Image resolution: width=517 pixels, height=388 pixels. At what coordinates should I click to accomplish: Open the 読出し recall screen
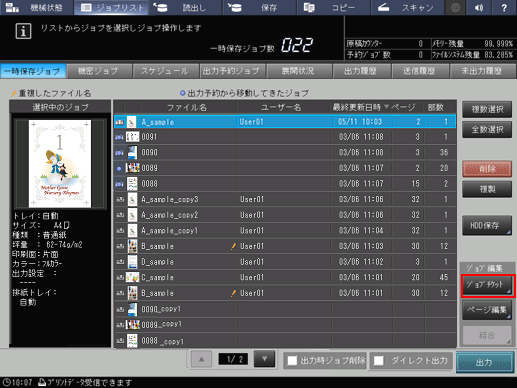coord(186,7)
